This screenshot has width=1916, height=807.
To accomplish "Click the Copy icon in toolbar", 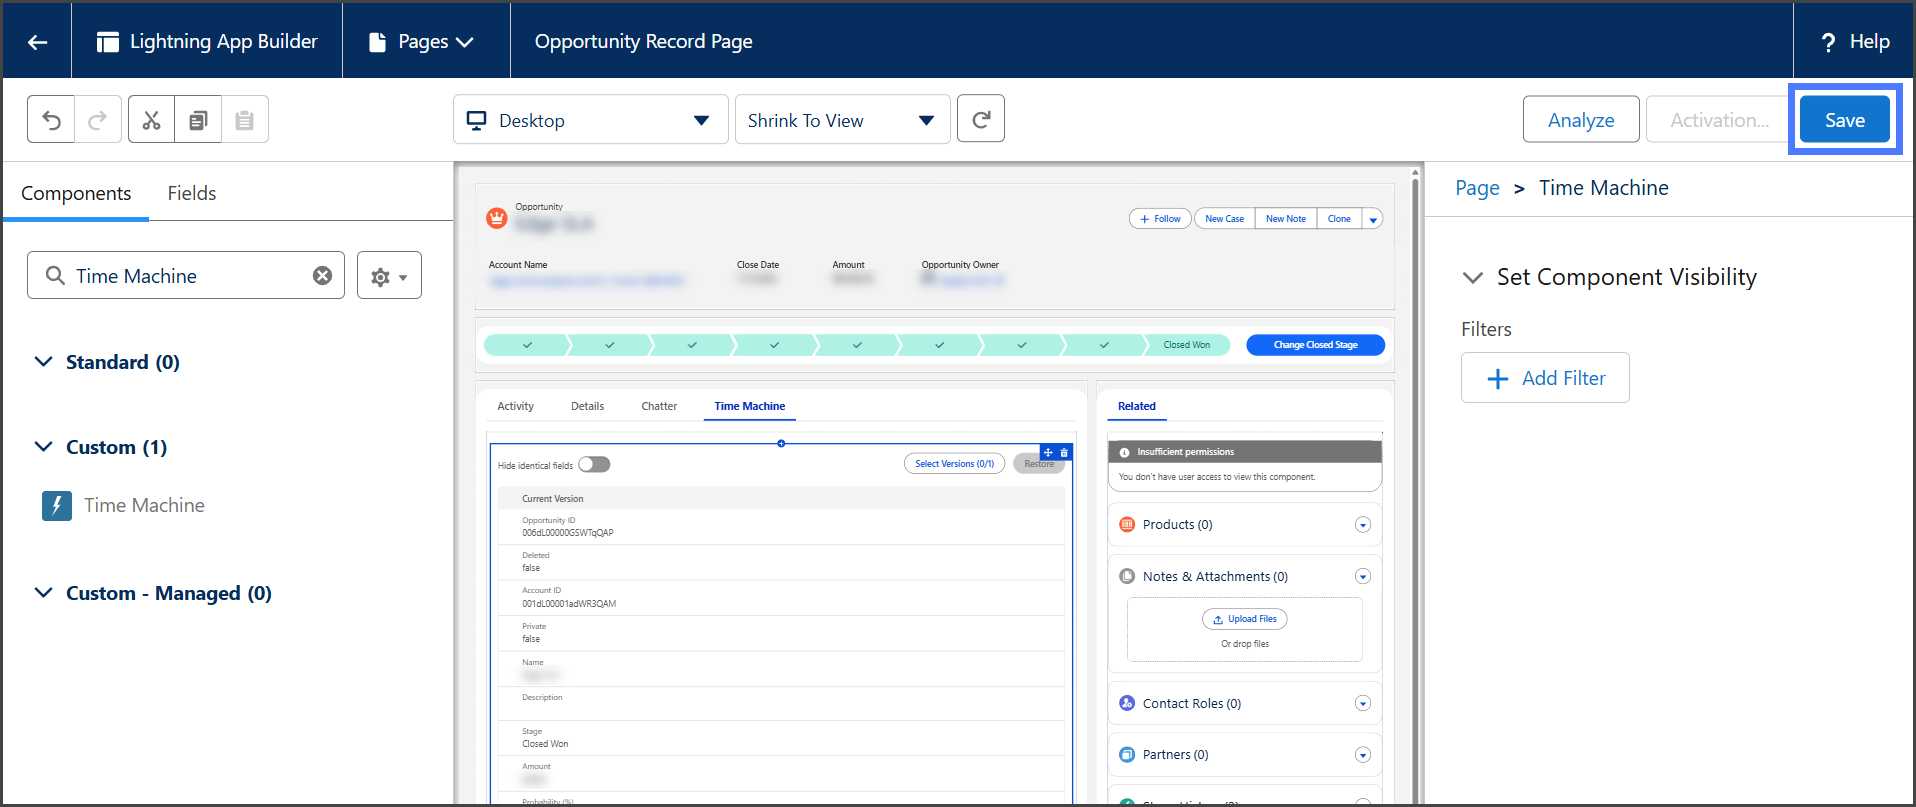I will click(198, 120).
